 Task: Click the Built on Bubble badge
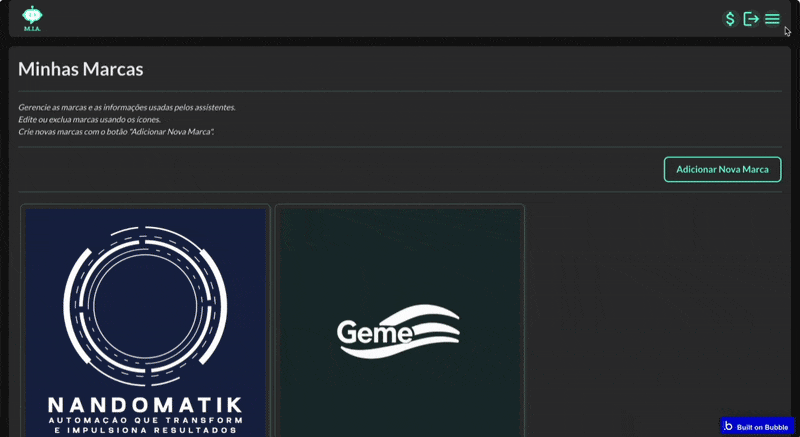click(757, 426)
